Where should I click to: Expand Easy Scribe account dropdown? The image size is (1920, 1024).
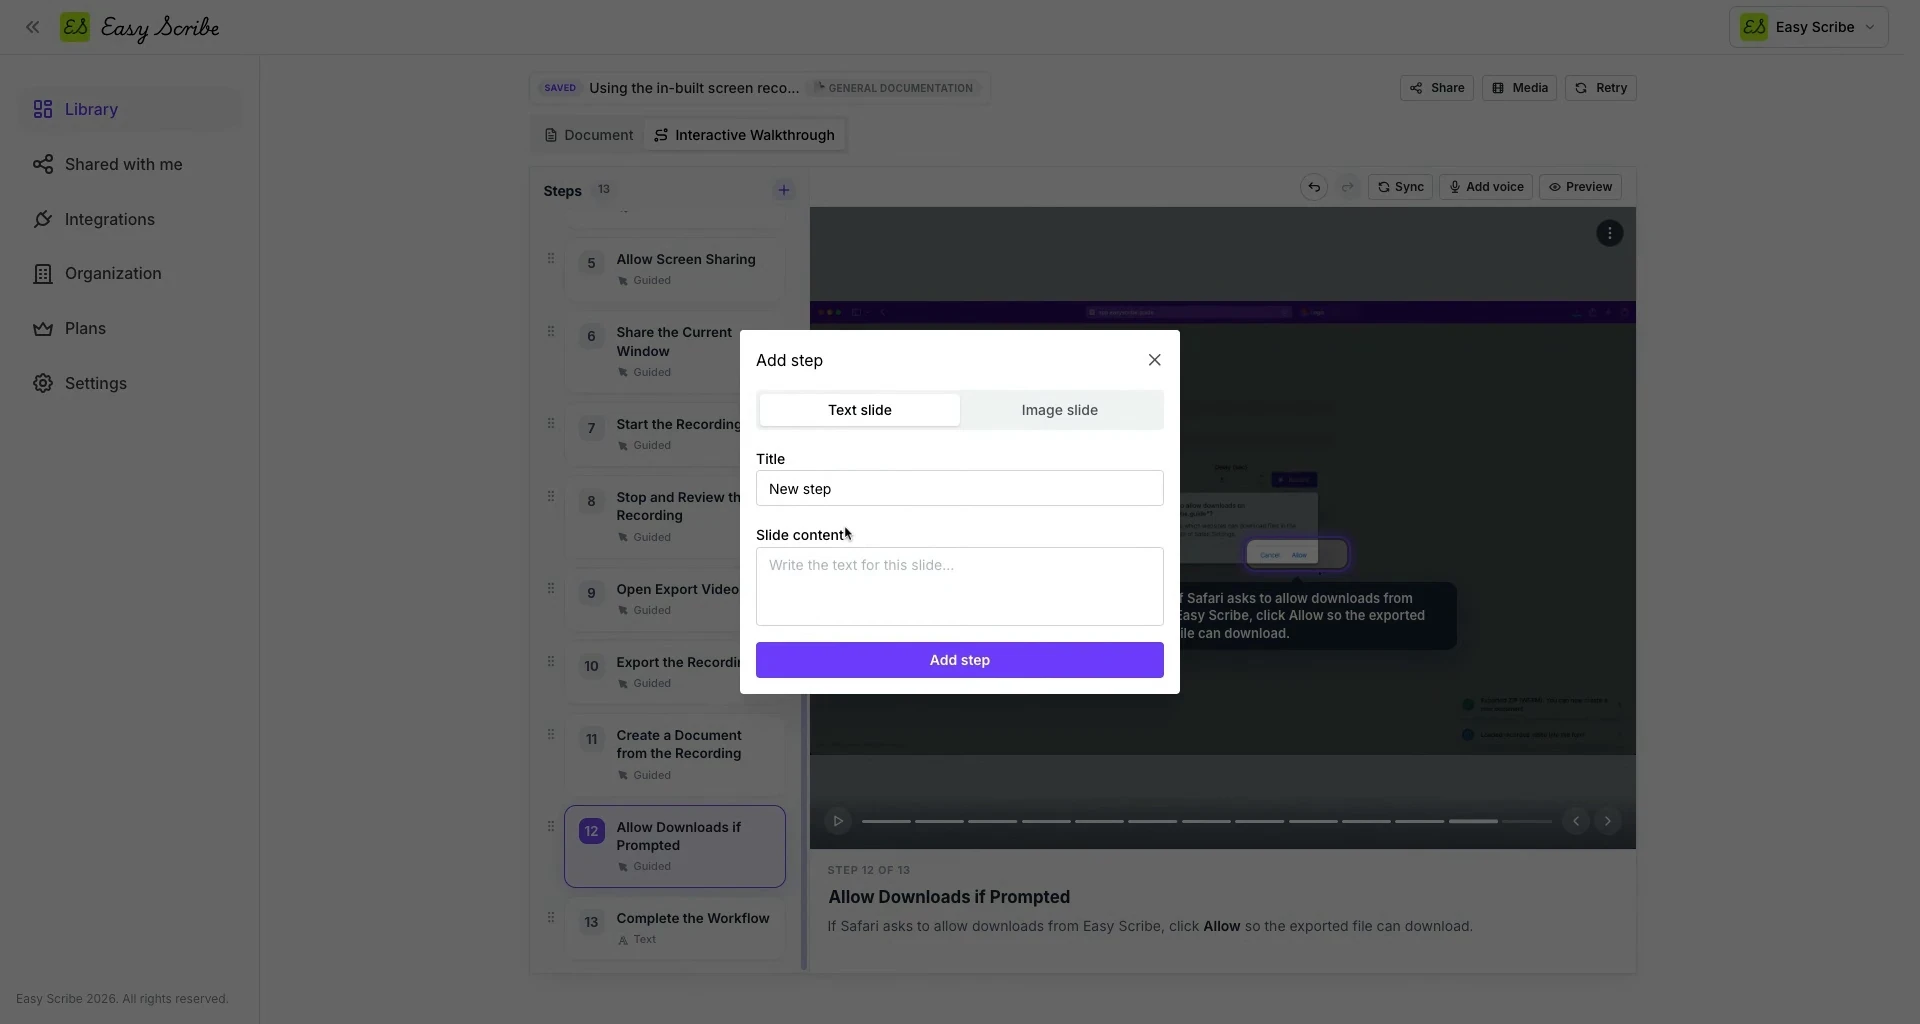(x=1808, y=27)
